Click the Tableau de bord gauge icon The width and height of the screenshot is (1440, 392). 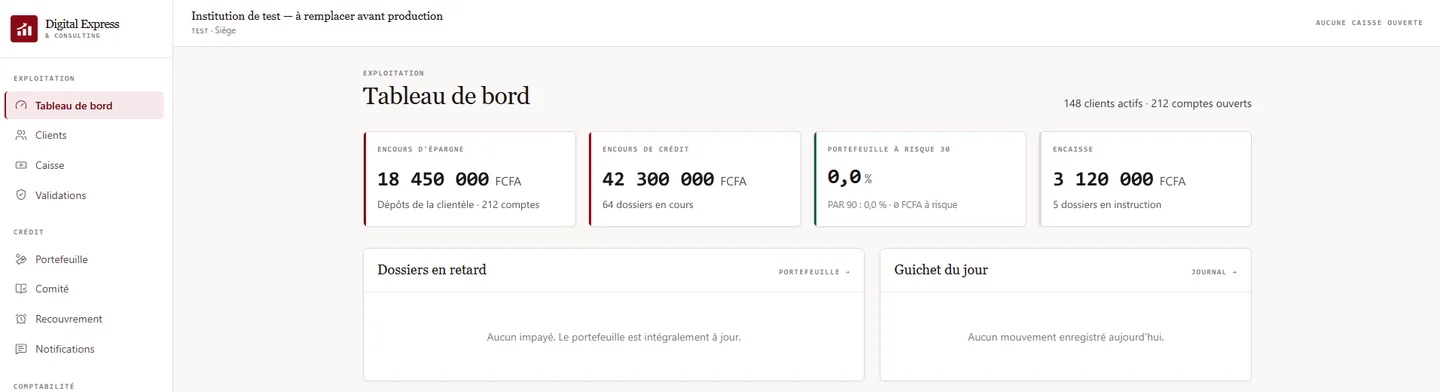[x=22, y=106]
